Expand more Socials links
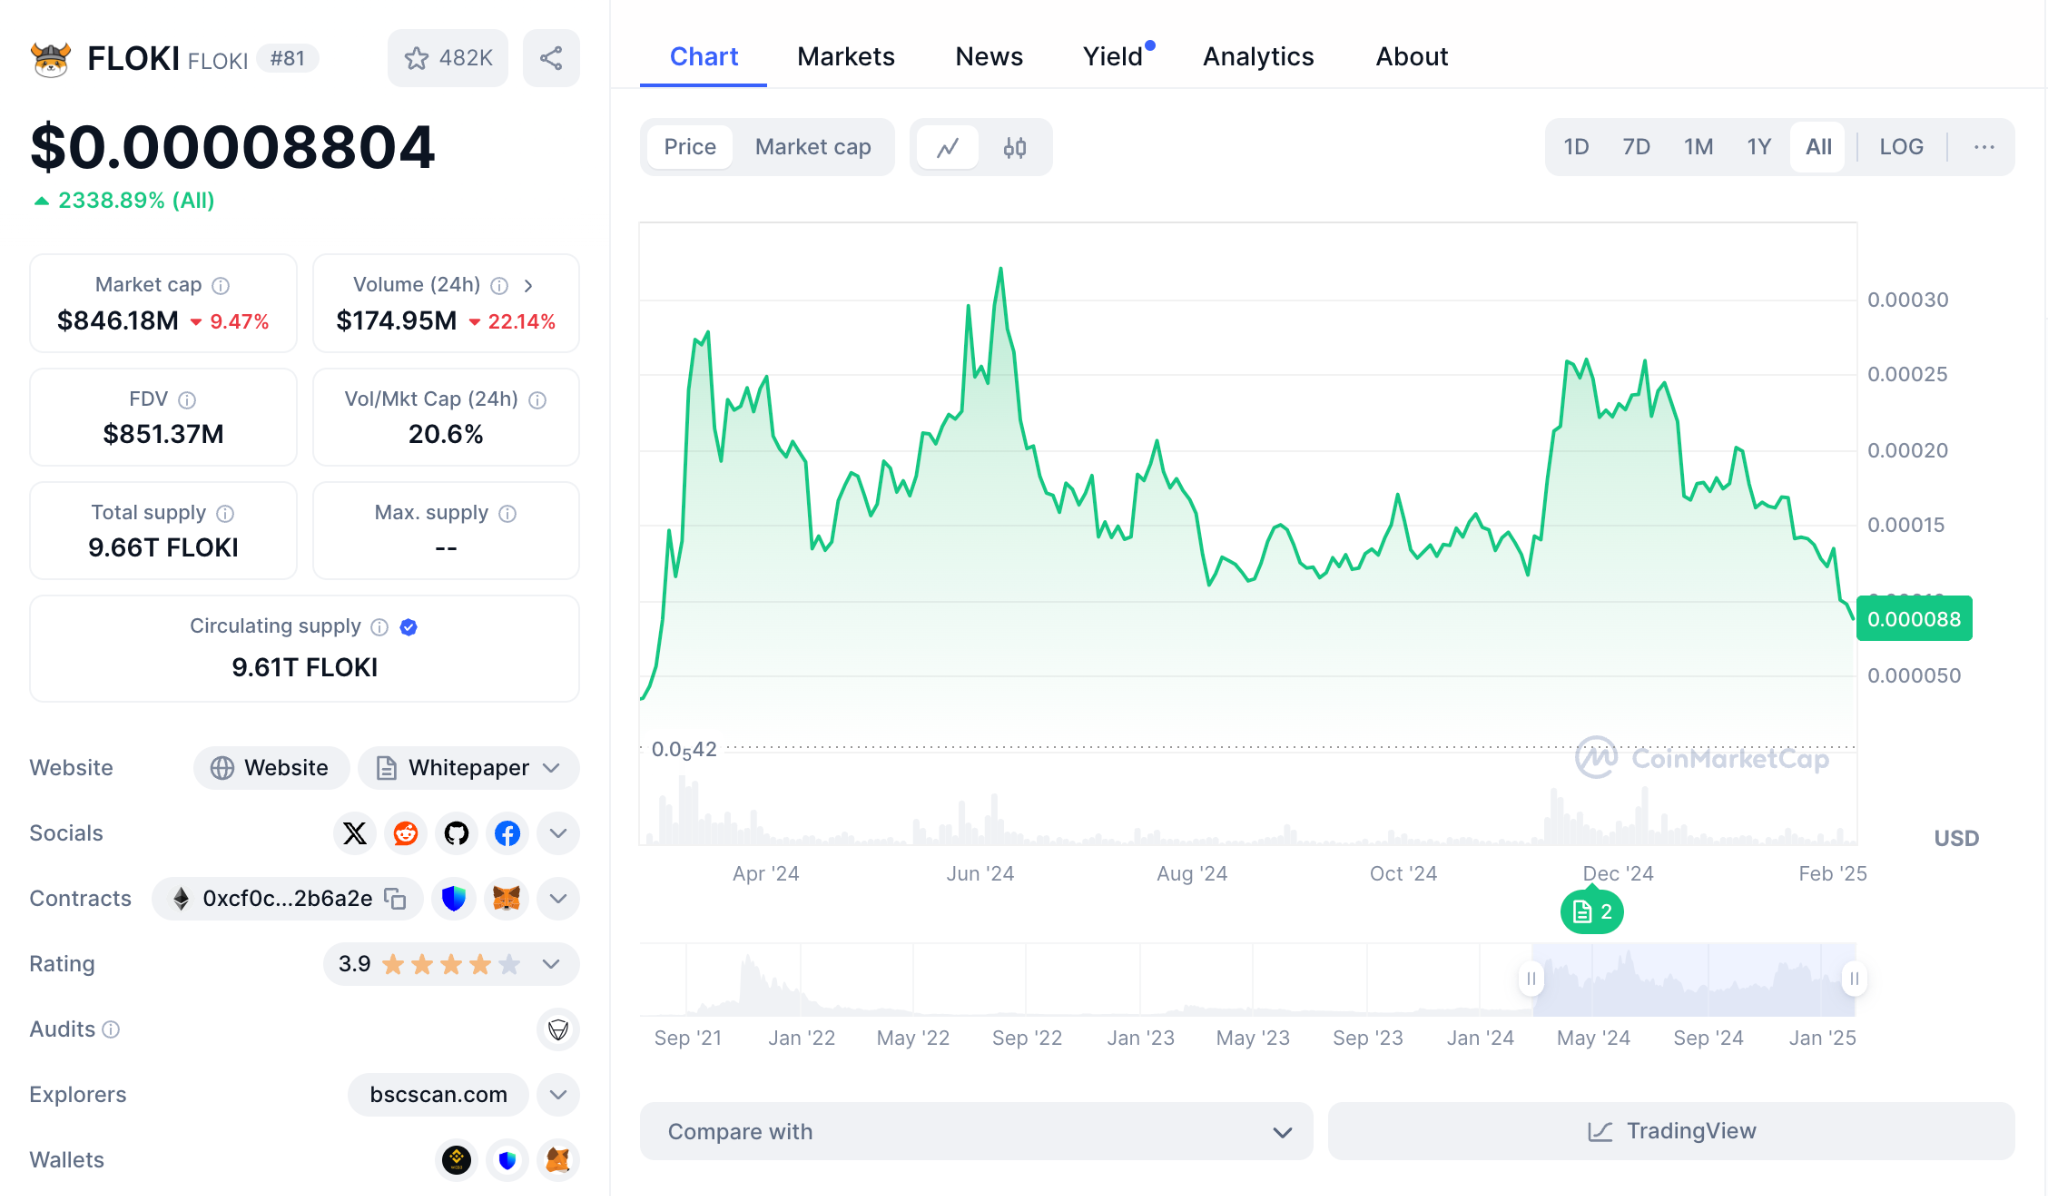2048x1196 pixels. click(x=558, y=833)
